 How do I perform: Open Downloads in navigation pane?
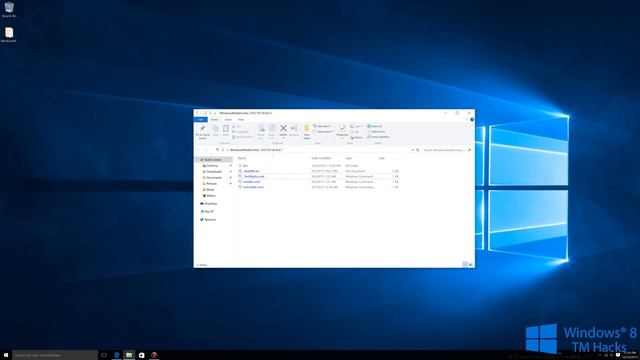214,171
